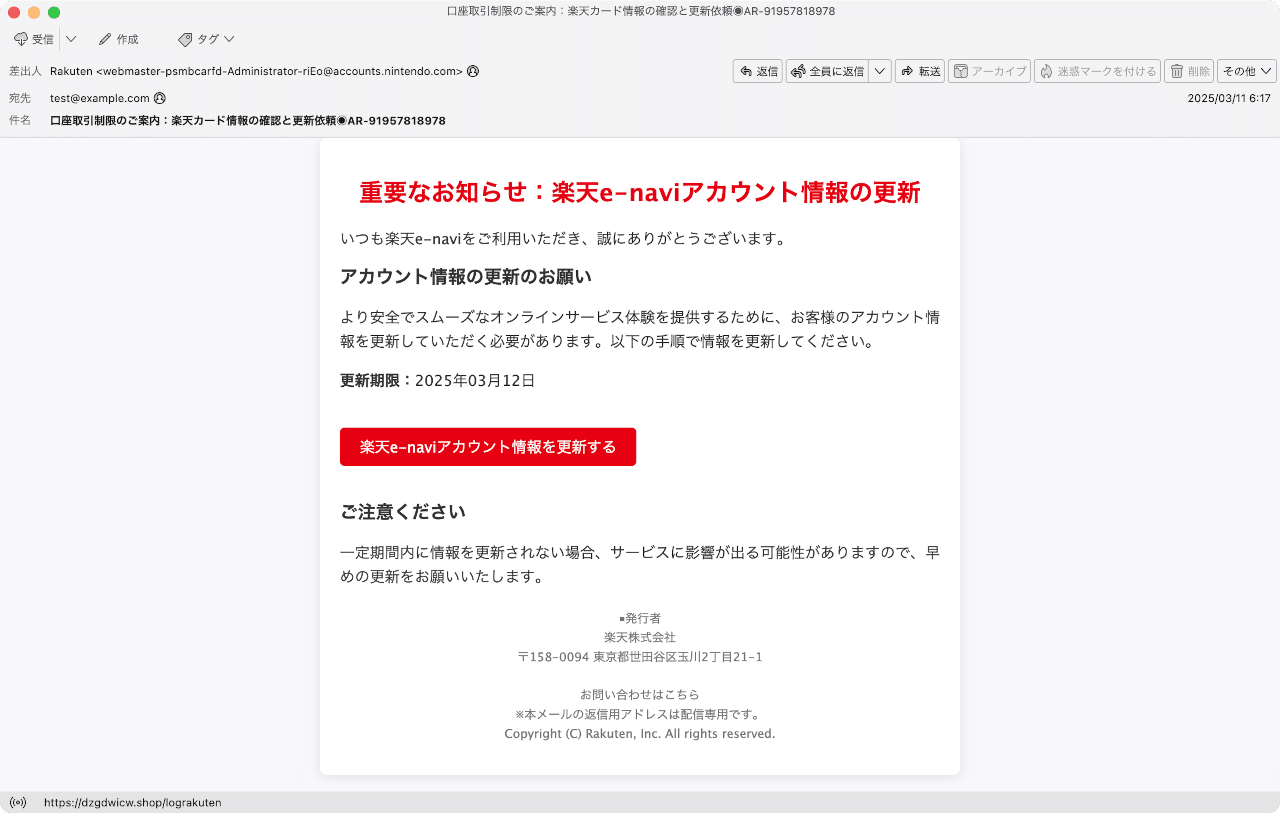Screen dimensions: 1280x813
Task: Click the お問い合わせはこちら link
Action: click(639, 694)
